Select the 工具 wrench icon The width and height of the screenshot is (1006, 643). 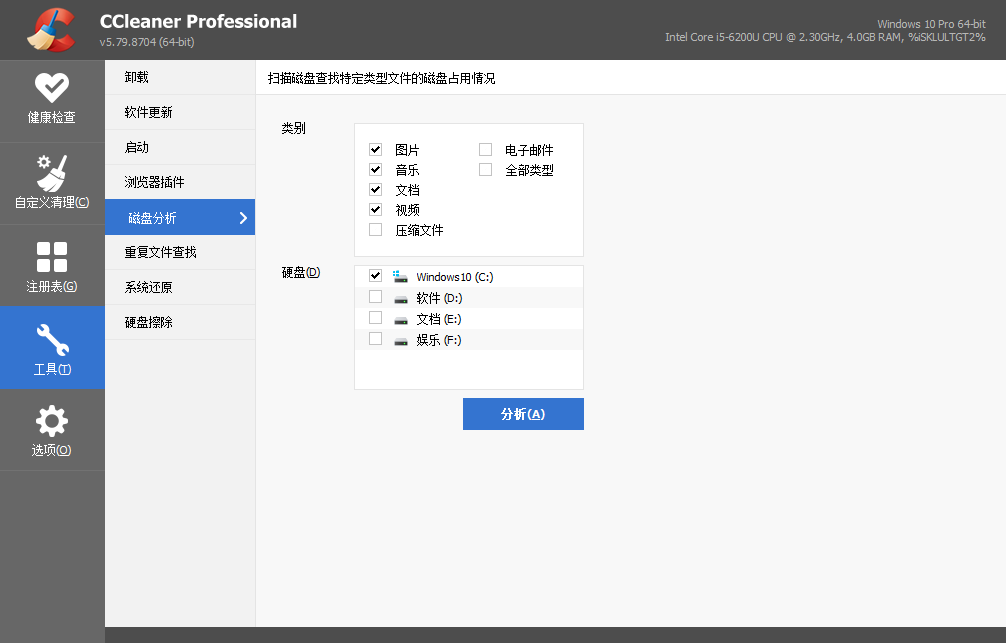[x=52, y=339]
